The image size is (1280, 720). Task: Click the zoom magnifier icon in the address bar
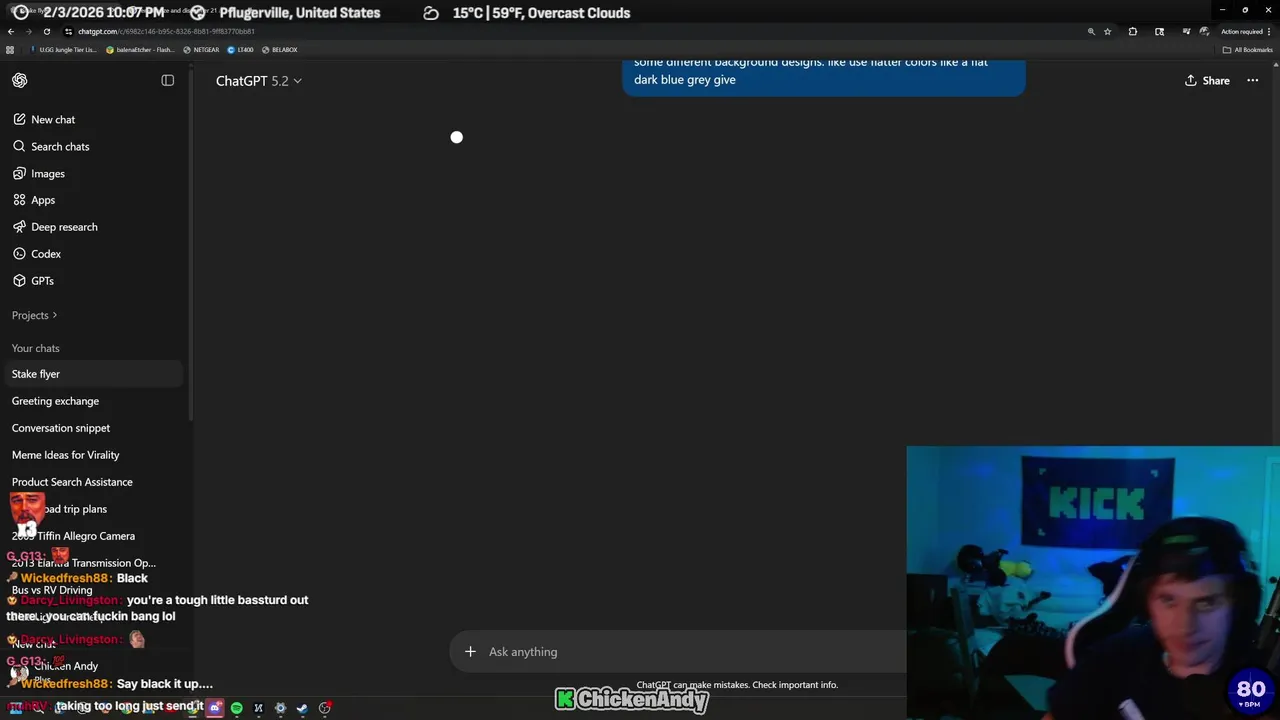(1091, 31)
